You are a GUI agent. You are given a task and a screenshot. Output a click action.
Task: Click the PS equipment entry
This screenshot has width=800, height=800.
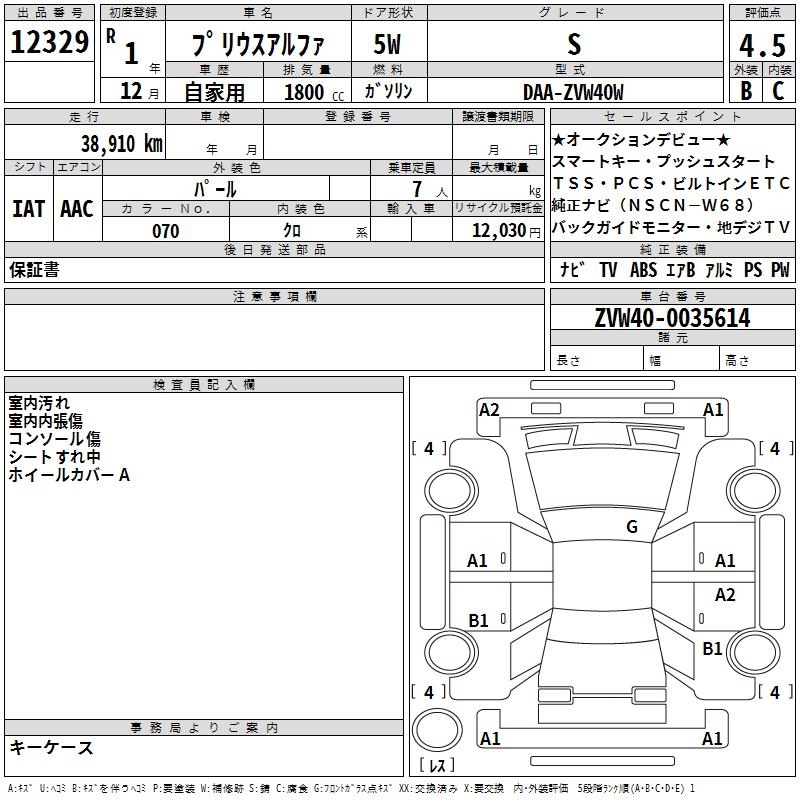753,269
